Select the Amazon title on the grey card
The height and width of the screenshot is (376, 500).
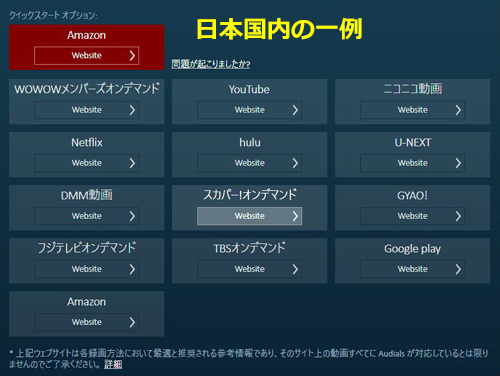(86, 302)
